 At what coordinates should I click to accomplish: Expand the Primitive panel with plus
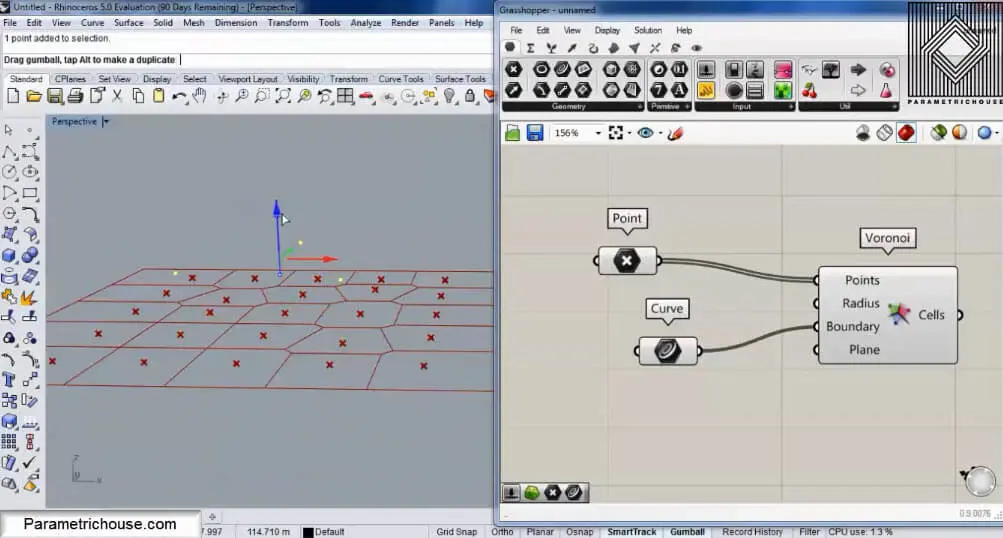coord(687,107)
